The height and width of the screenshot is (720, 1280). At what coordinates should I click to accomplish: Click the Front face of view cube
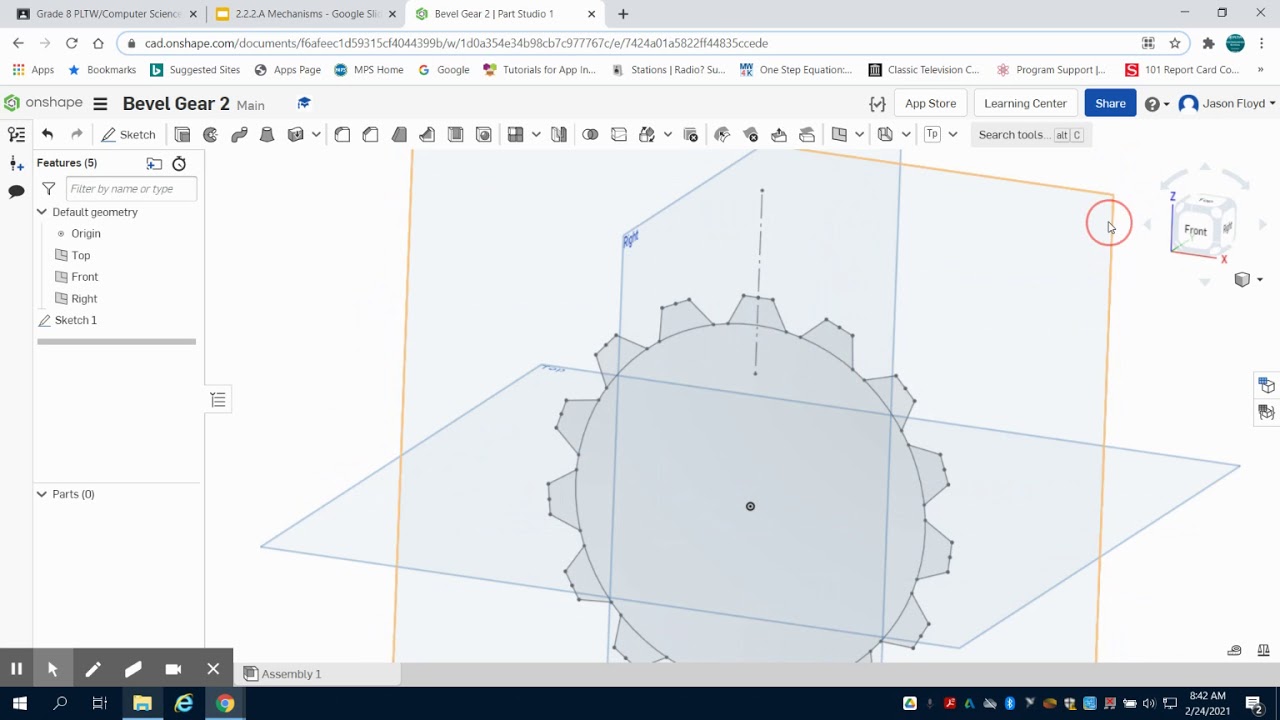[x=1196, y=231]
